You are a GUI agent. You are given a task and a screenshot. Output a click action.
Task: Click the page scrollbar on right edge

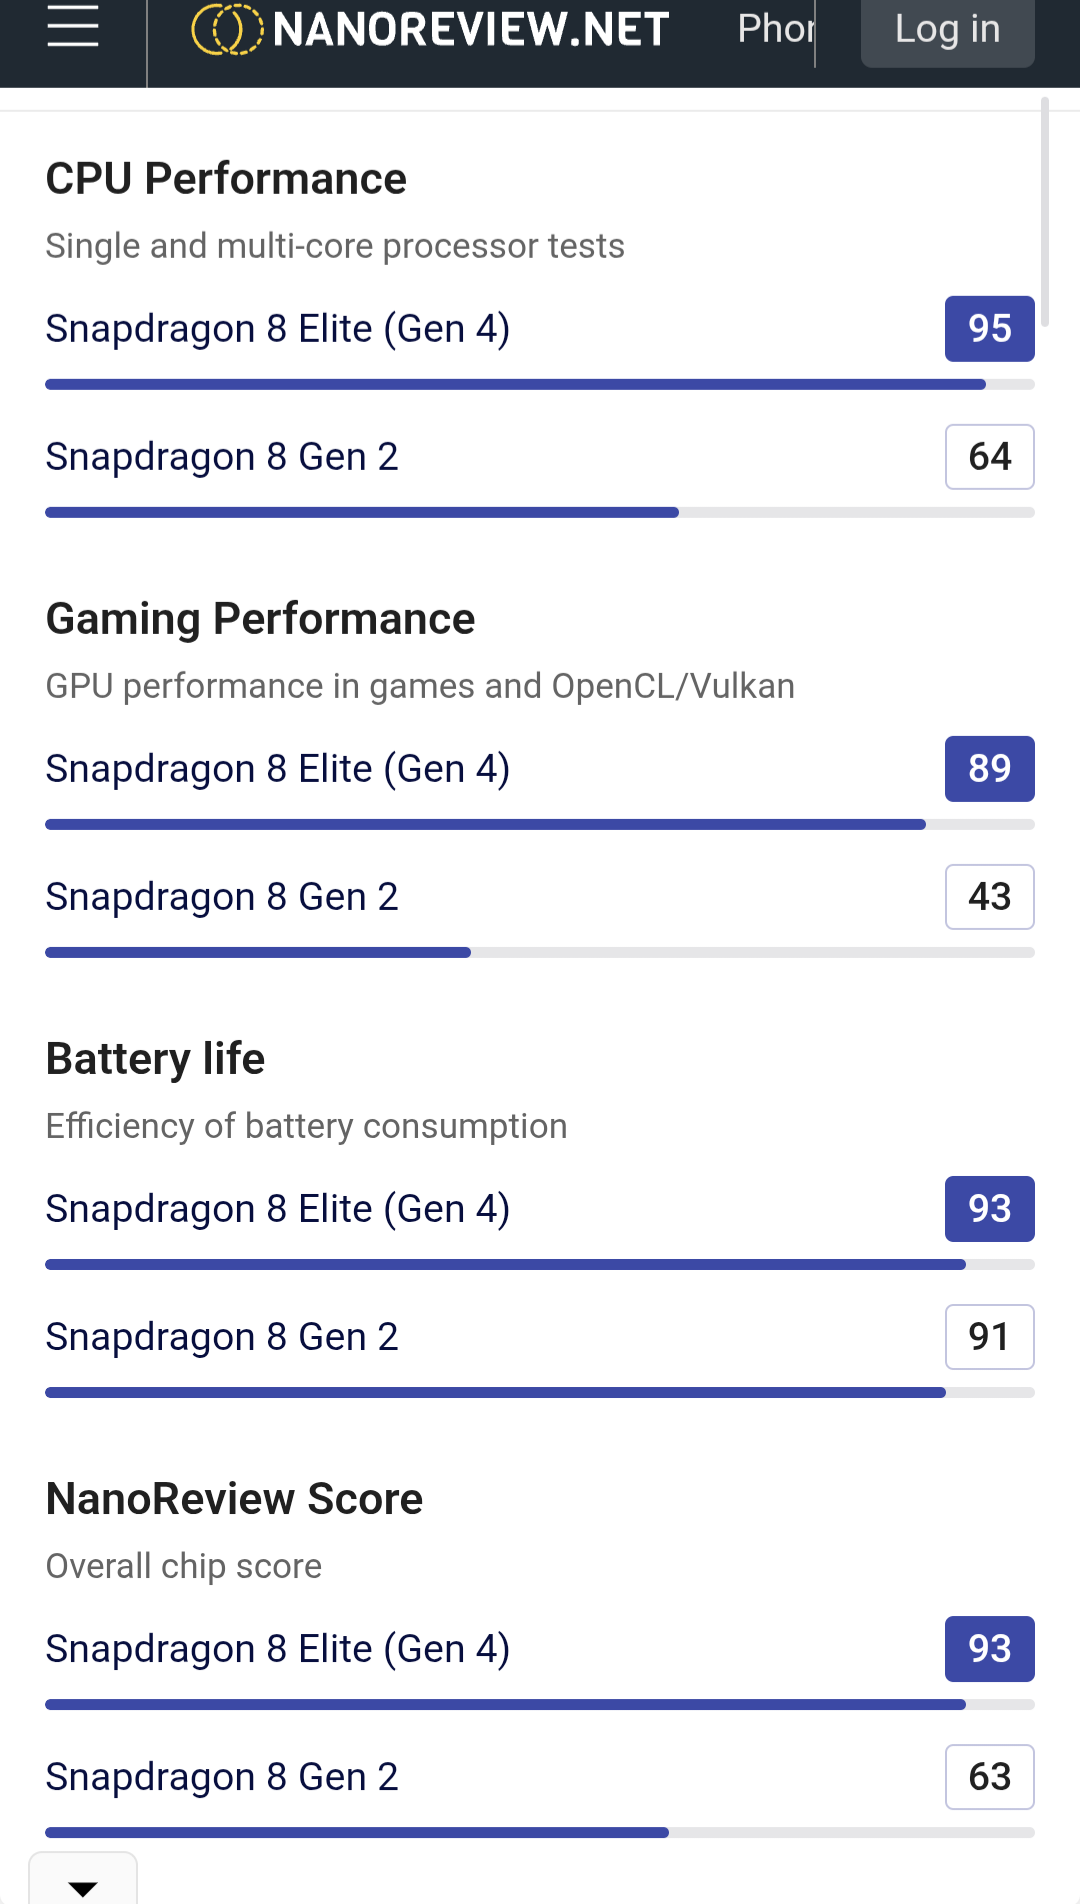pyautogui.click(x=1045, y=212)
